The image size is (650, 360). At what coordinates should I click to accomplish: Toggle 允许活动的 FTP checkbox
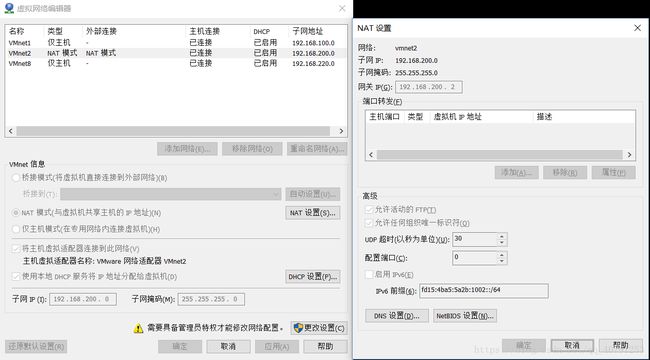point(369,210)
